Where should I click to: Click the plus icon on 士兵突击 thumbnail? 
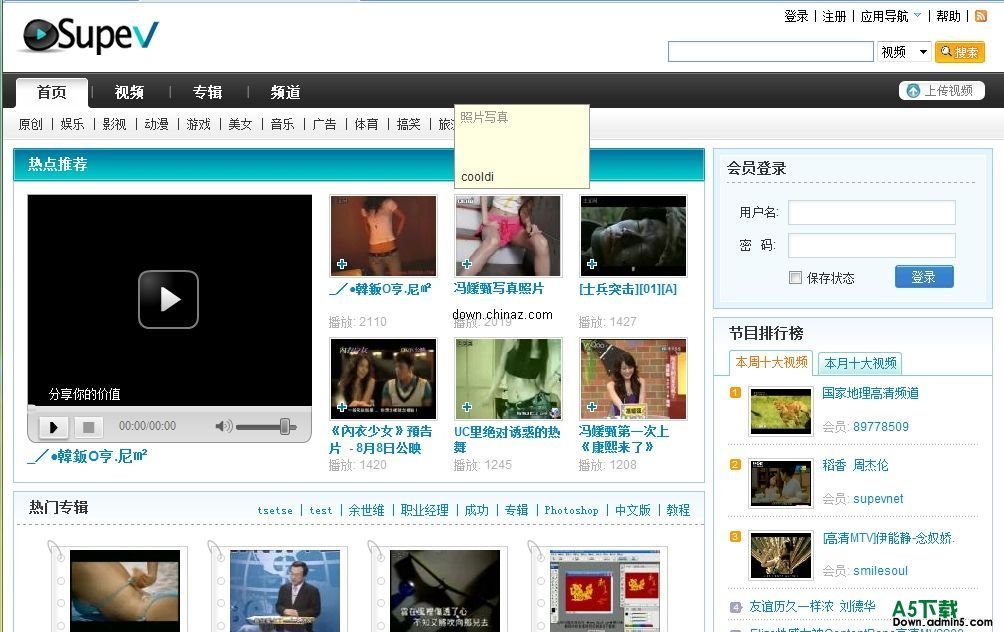pyautogui.click(x=592, y=265)
